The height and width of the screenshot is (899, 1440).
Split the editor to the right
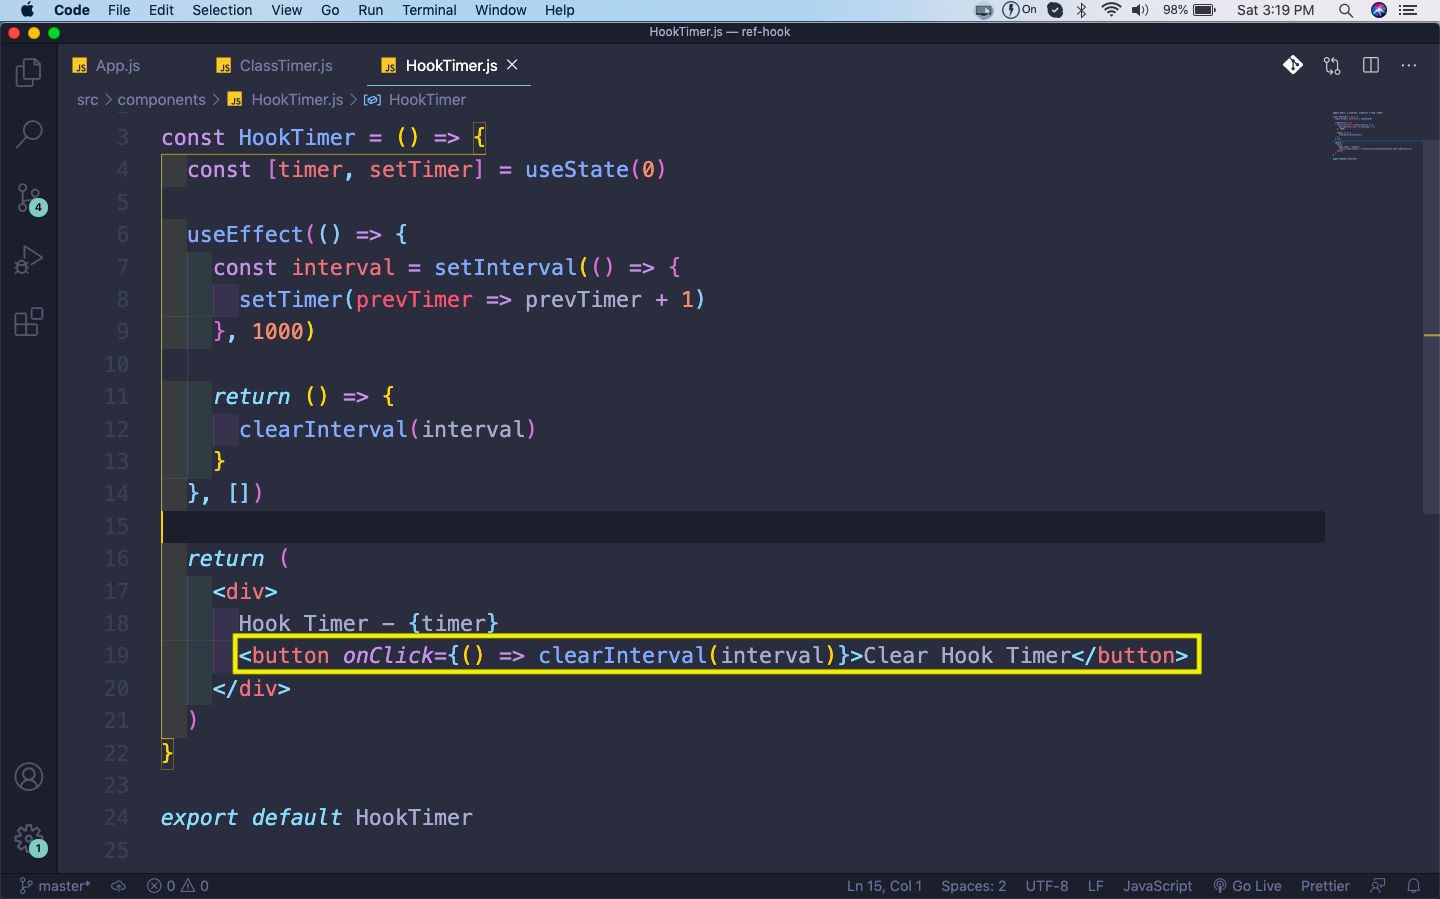1371,65
